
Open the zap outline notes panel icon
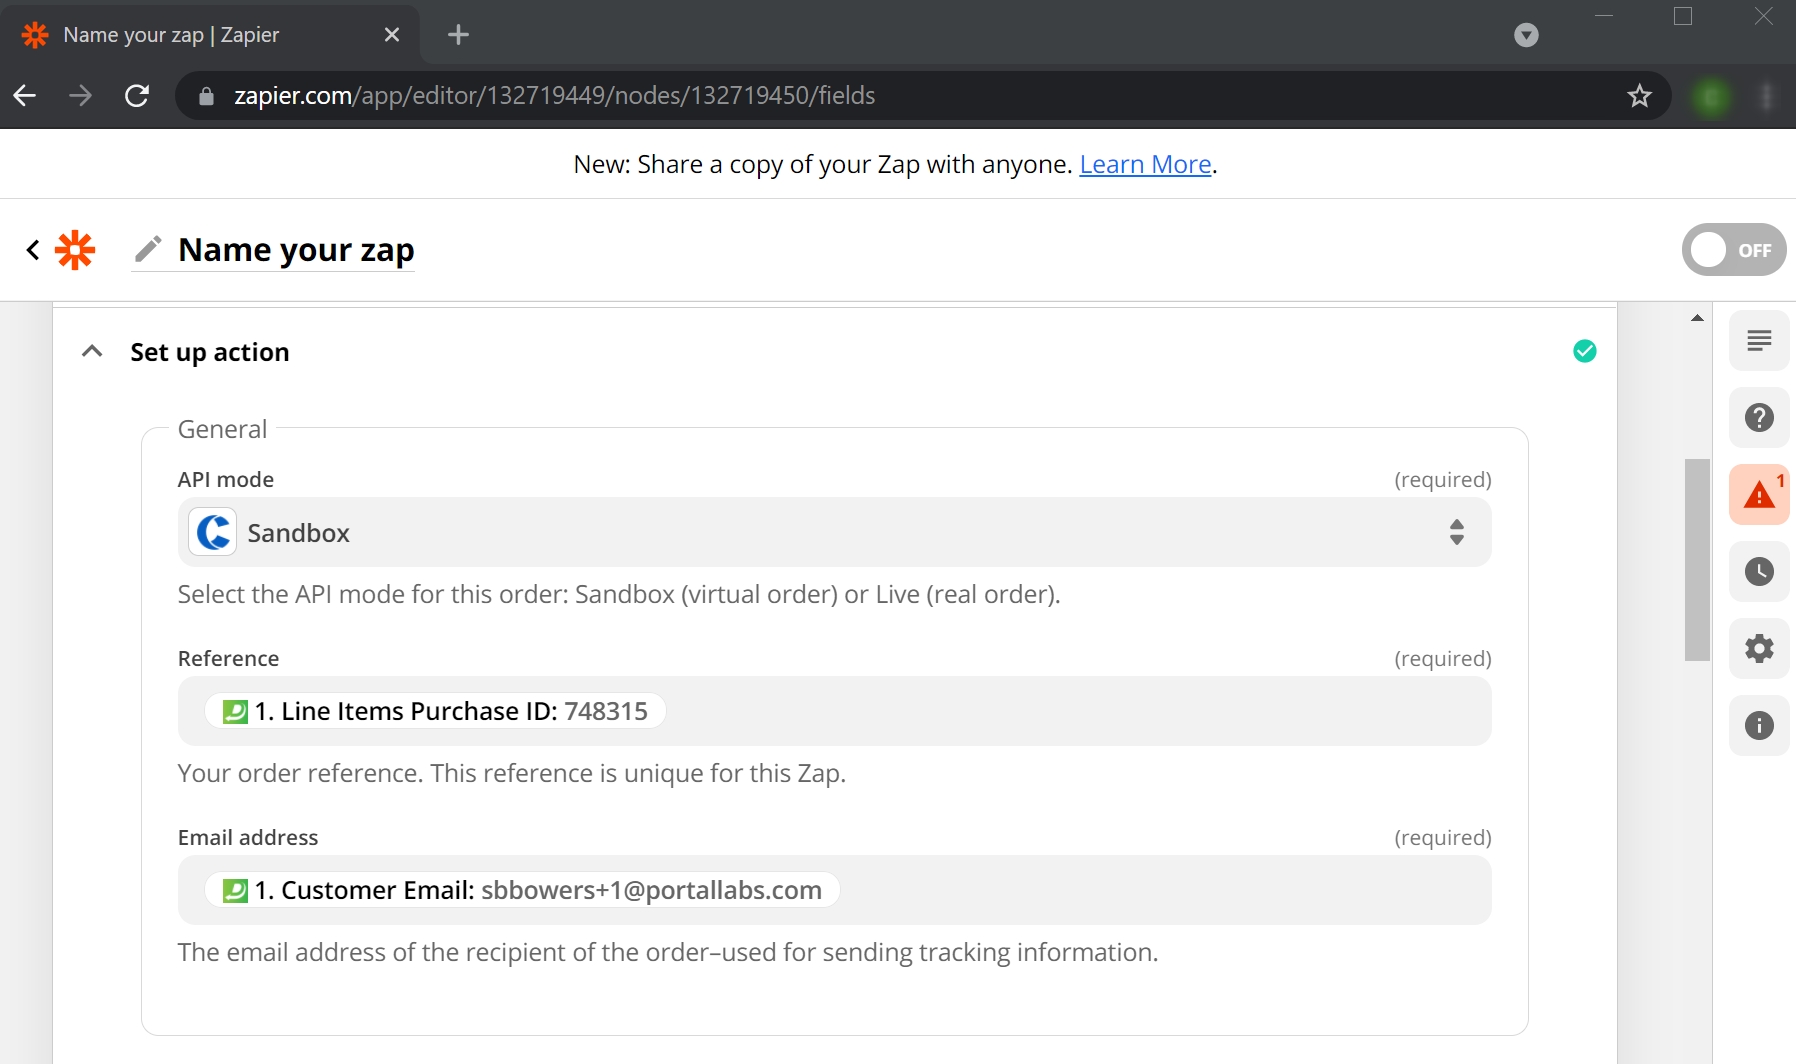[1759, 341]
